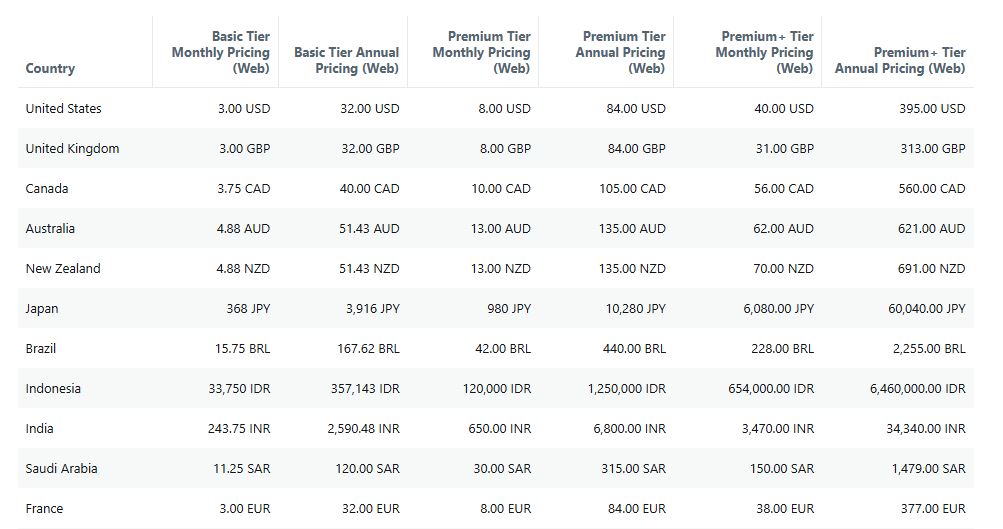1003x529 pixels.
Task: Click Premium Tier Annual Pricing header
Action: (620, 52)
